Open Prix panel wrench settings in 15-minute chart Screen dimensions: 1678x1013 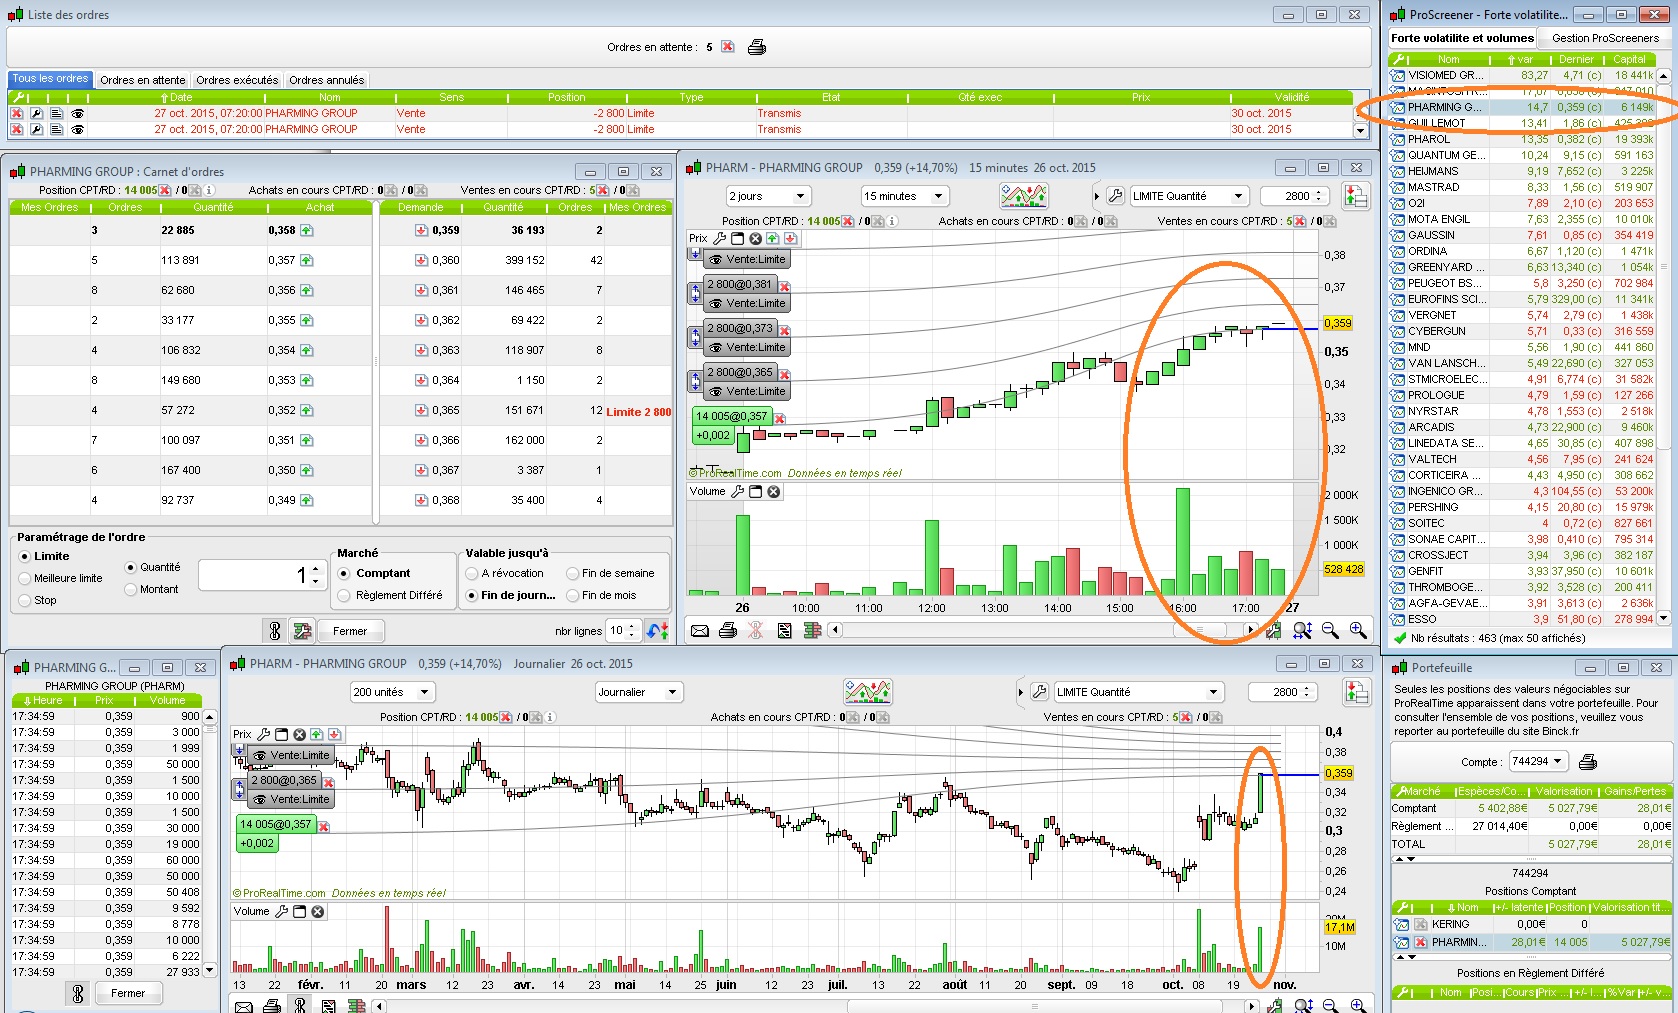point(719,238)
